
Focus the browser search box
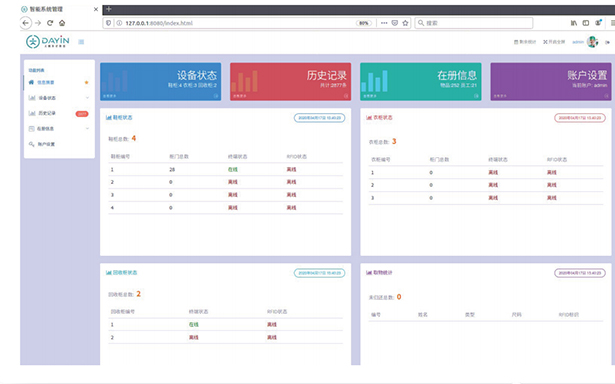(x=474, y=23)
